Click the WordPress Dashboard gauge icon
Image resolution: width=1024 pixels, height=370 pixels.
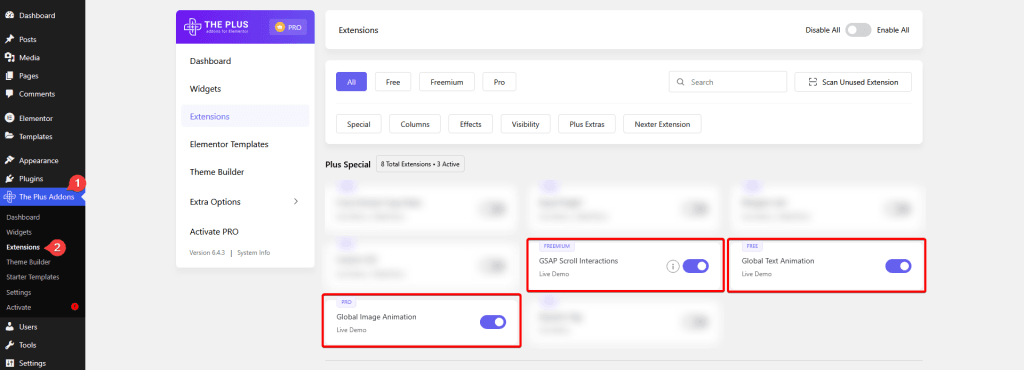click(9, 15)
